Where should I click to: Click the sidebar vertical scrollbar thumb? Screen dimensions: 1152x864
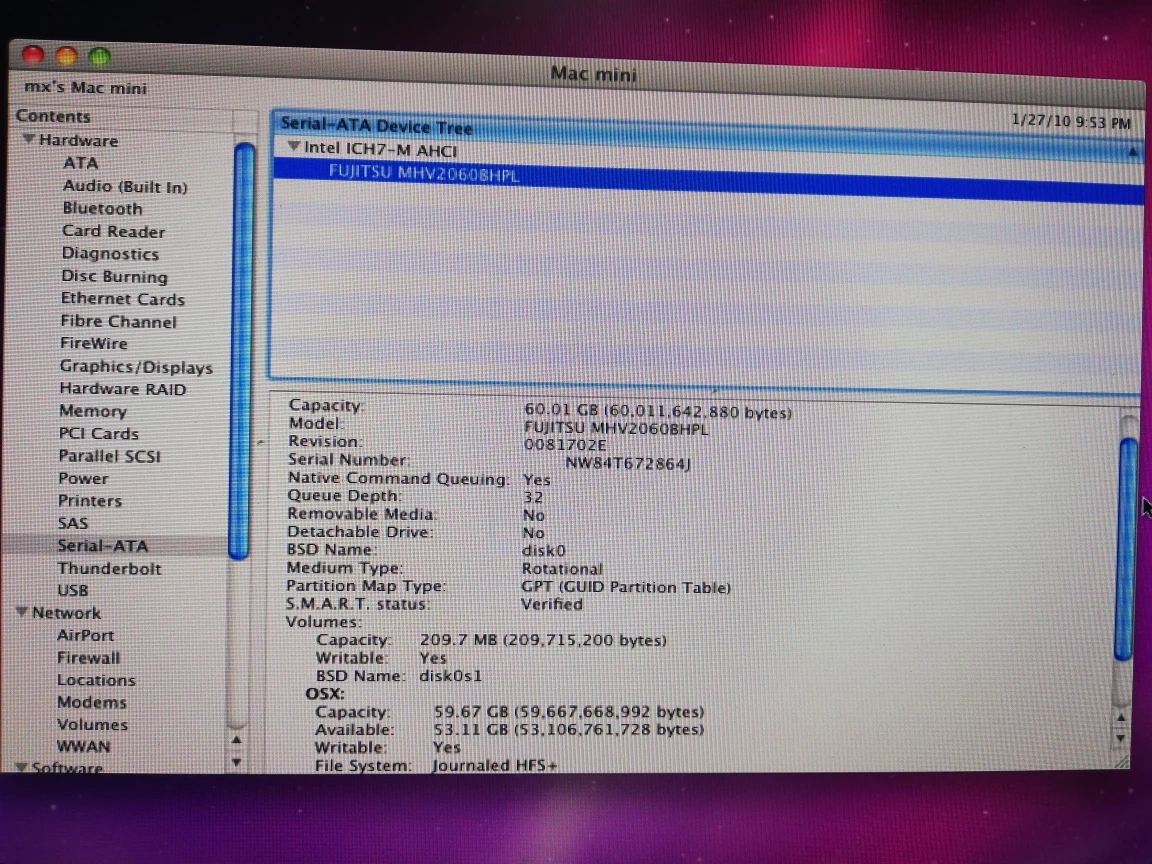[x=242, y=351]
